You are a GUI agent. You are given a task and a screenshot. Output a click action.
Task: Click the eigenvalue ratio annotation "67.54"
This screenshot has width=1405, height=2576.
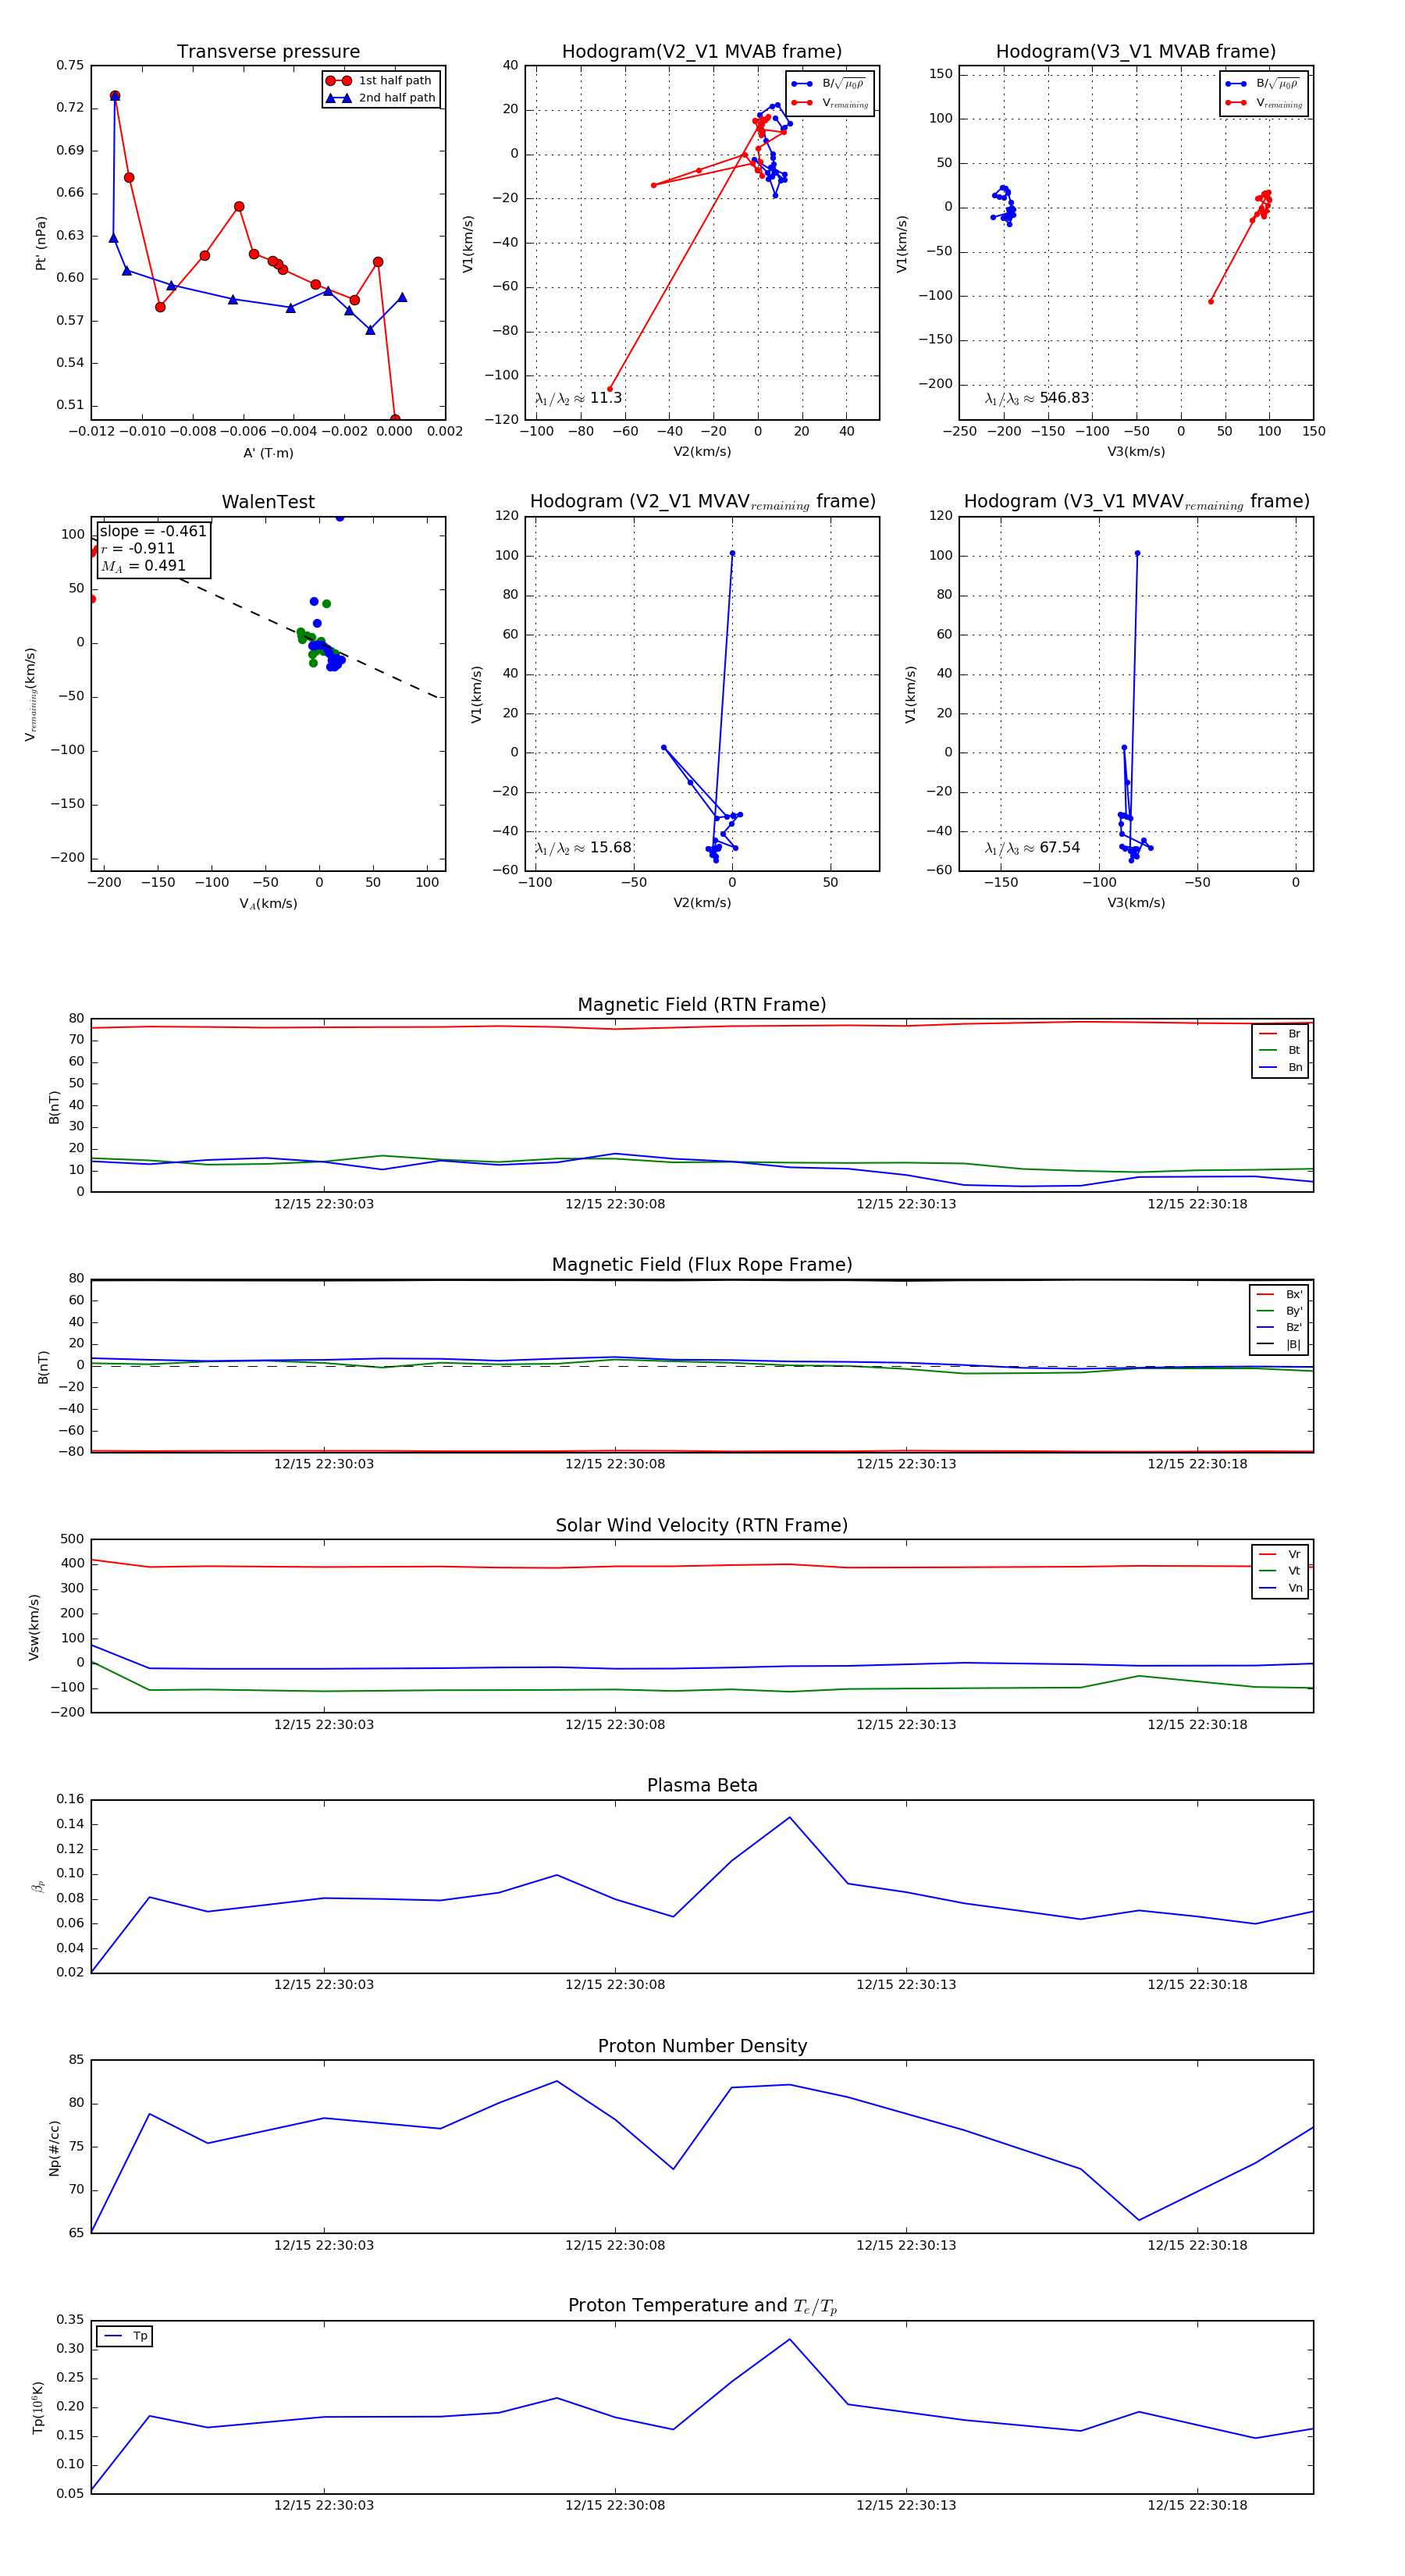(1032, 848)
